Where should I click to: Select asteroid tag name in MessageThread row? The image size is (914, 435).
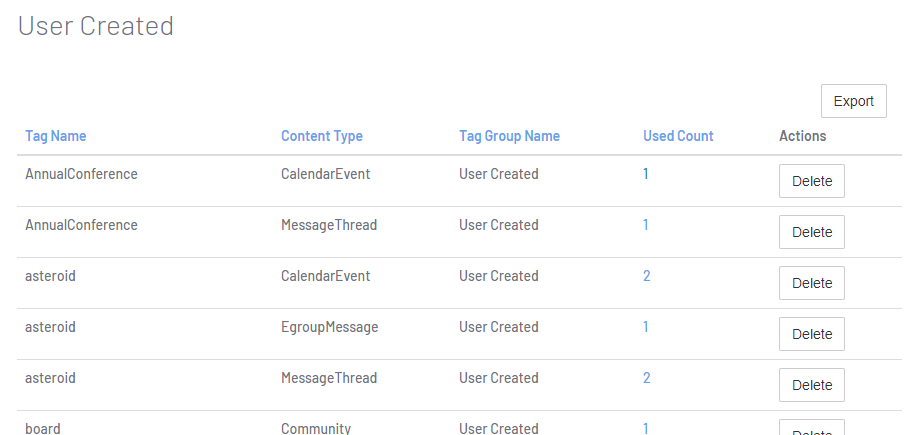(x=50, y=378)
